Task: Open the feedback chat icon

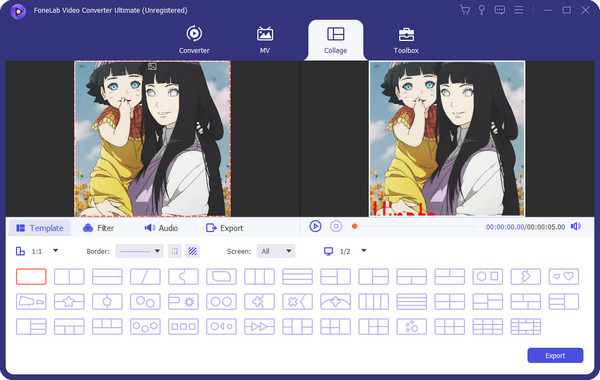Action: tap(499, 10)
